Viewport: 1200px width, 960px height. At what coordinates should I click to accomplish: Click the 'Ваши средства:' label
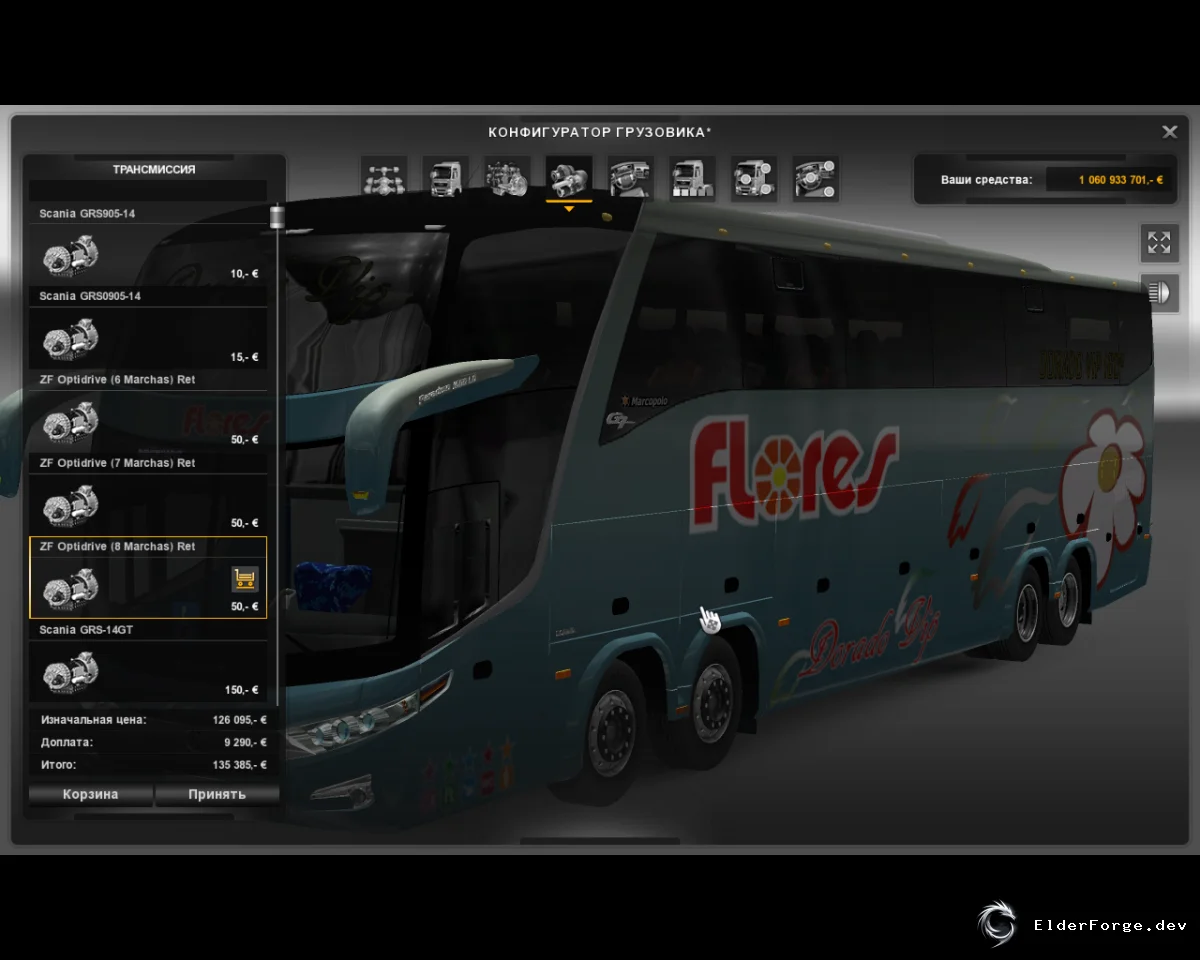pos(986,180)
